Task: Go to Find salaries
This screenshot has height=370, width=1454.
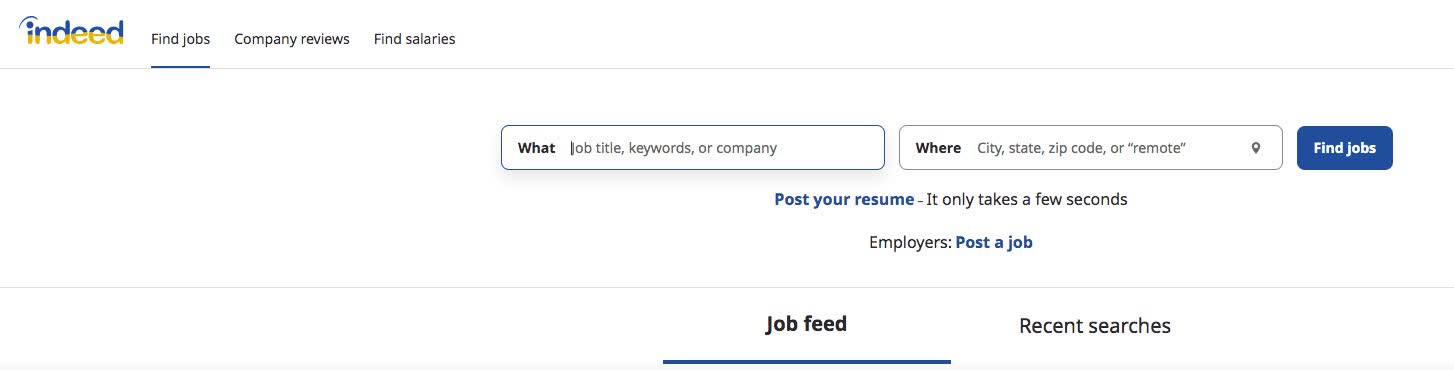Action: [x=414, y=39]
